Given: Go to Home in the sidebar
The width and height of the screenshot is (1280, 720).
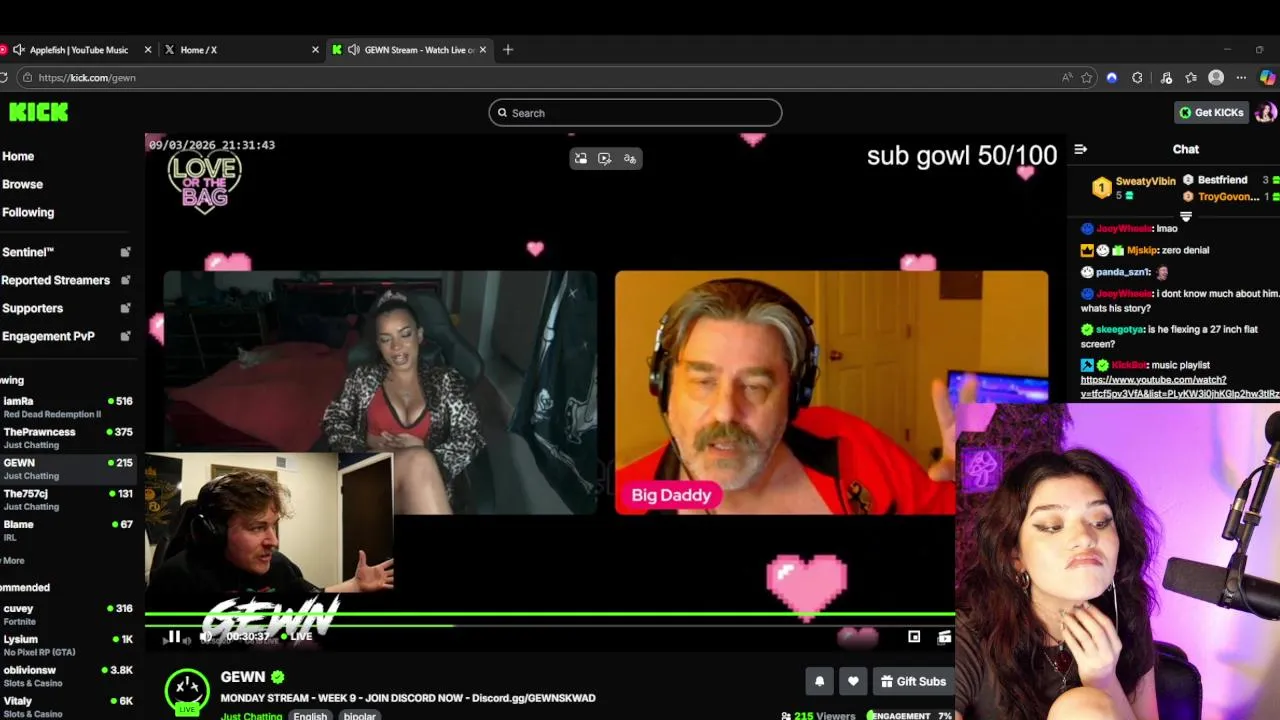Looking at the screenshot, I should (18, 156).
